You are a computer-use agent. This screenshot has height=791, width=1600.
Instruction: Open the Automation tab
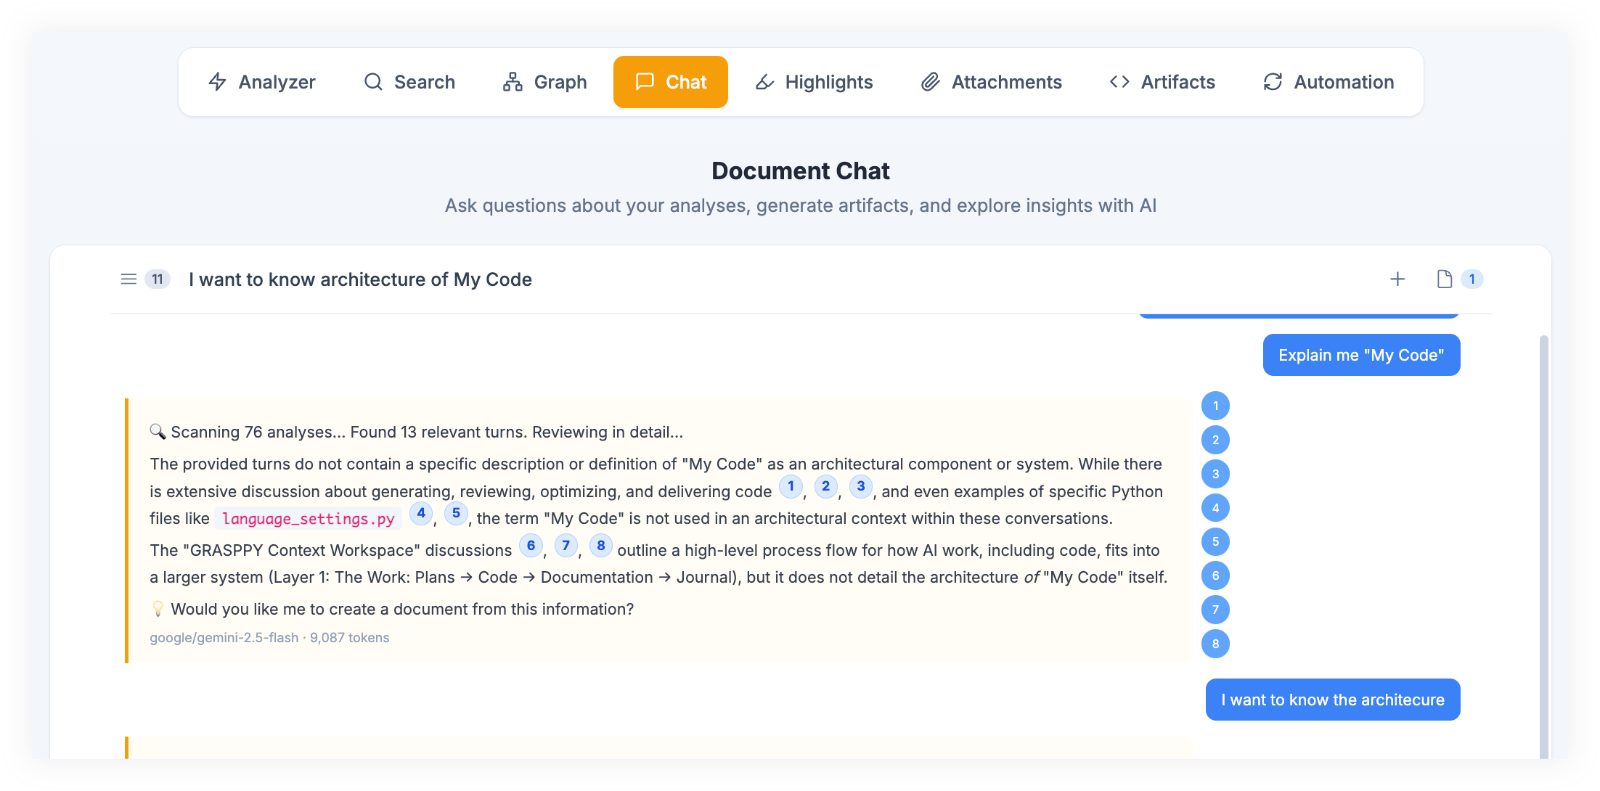tap(1328, 82)
